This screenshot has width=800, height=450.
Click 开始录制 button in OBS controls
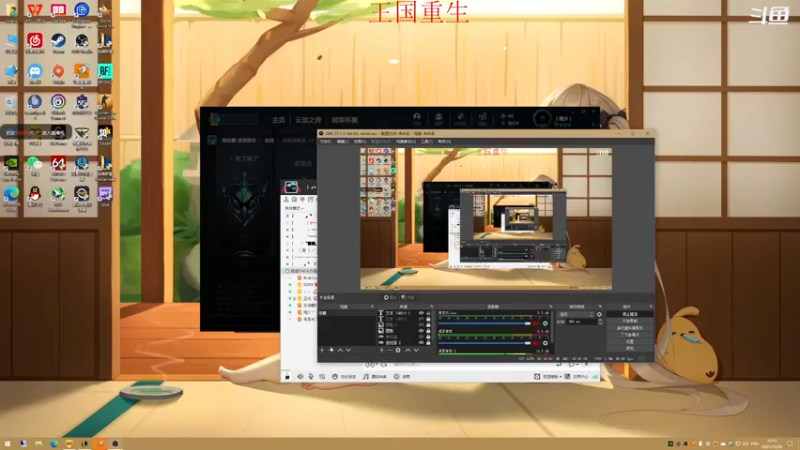pos(630,321)
